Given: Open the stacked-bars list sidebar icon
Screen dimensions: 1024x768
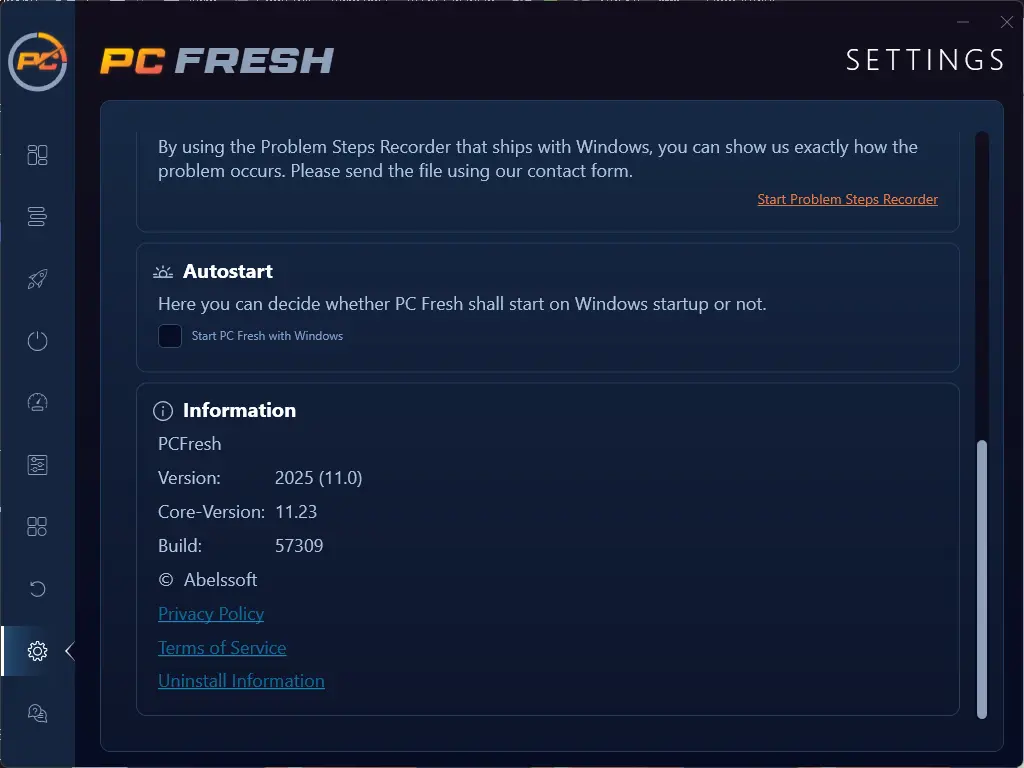Looking at the screenshot, I should tap(37, 217).
